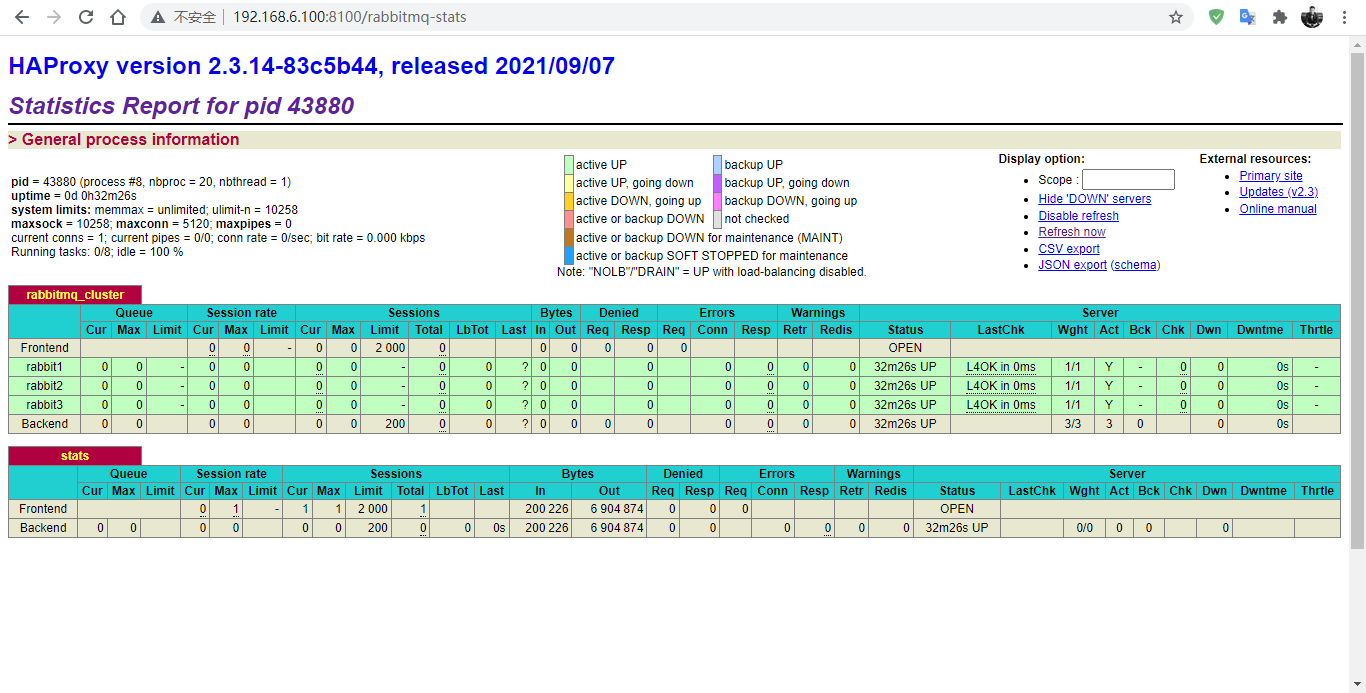The image size is (1366, 693).
Task: Open the JSON export link
Action: pyautogui.click(x=1072, y=265)
